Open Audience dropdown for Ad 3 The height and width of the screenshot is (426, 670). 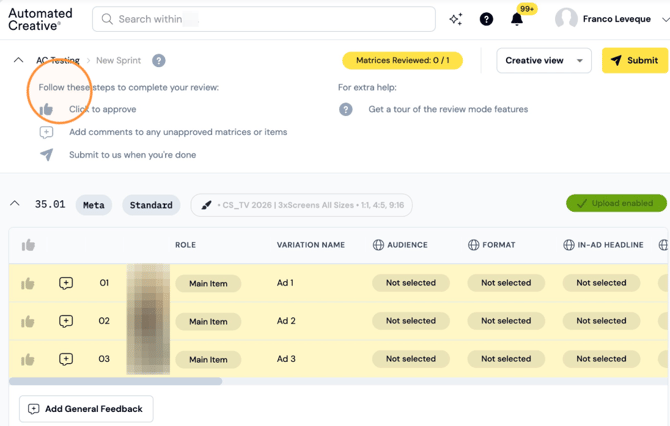pyautogui.click(x=411, y=359)
